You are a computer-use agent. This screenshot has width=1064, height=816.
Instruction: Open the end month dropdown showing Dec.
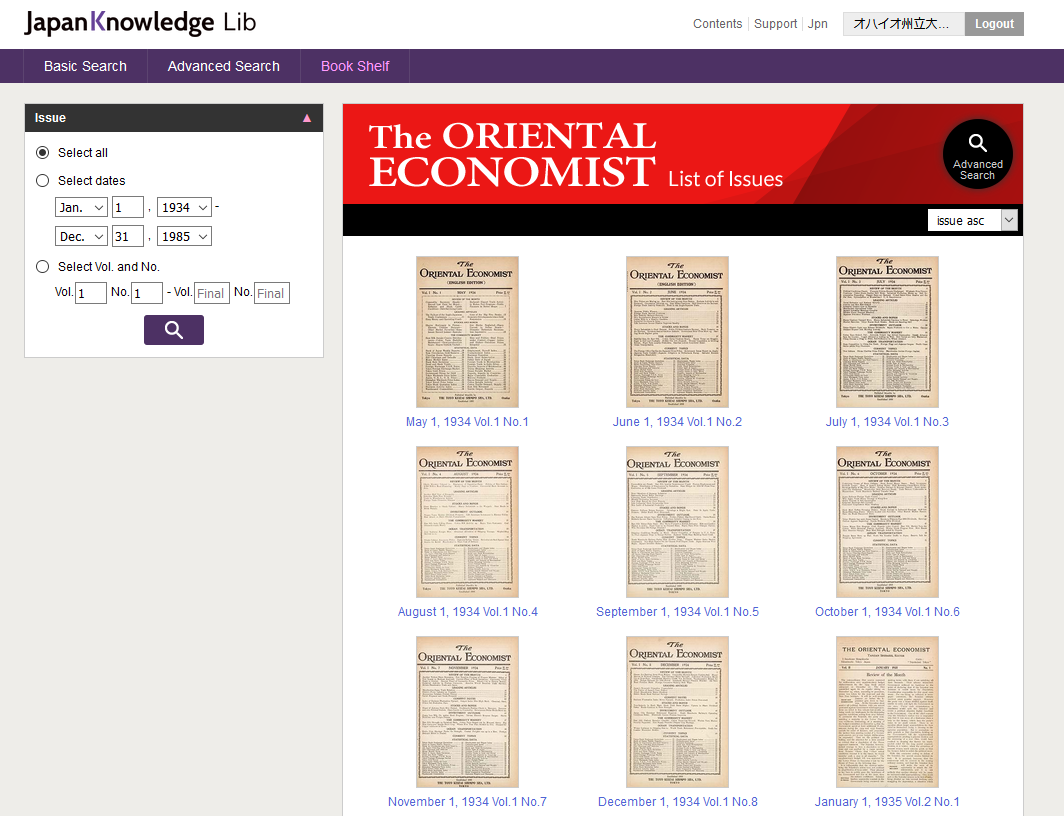(x=81, y=236)
